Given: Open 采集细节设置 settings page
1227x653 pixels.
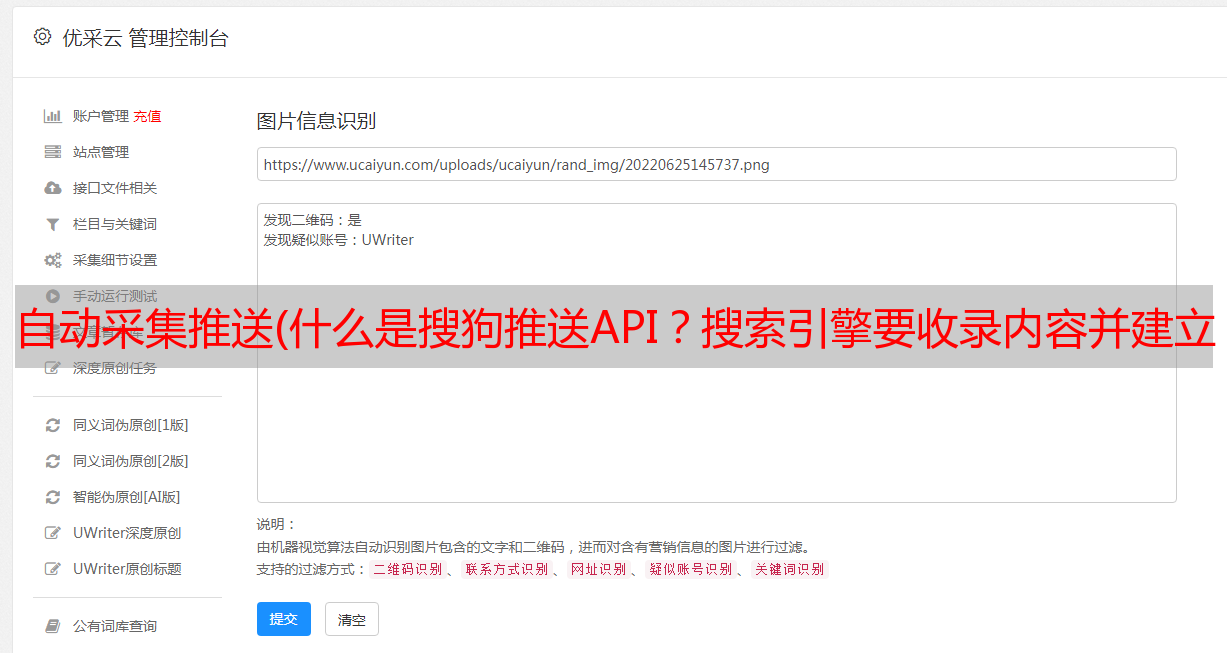Looking at the screenshot, I should tap(115, 260).
